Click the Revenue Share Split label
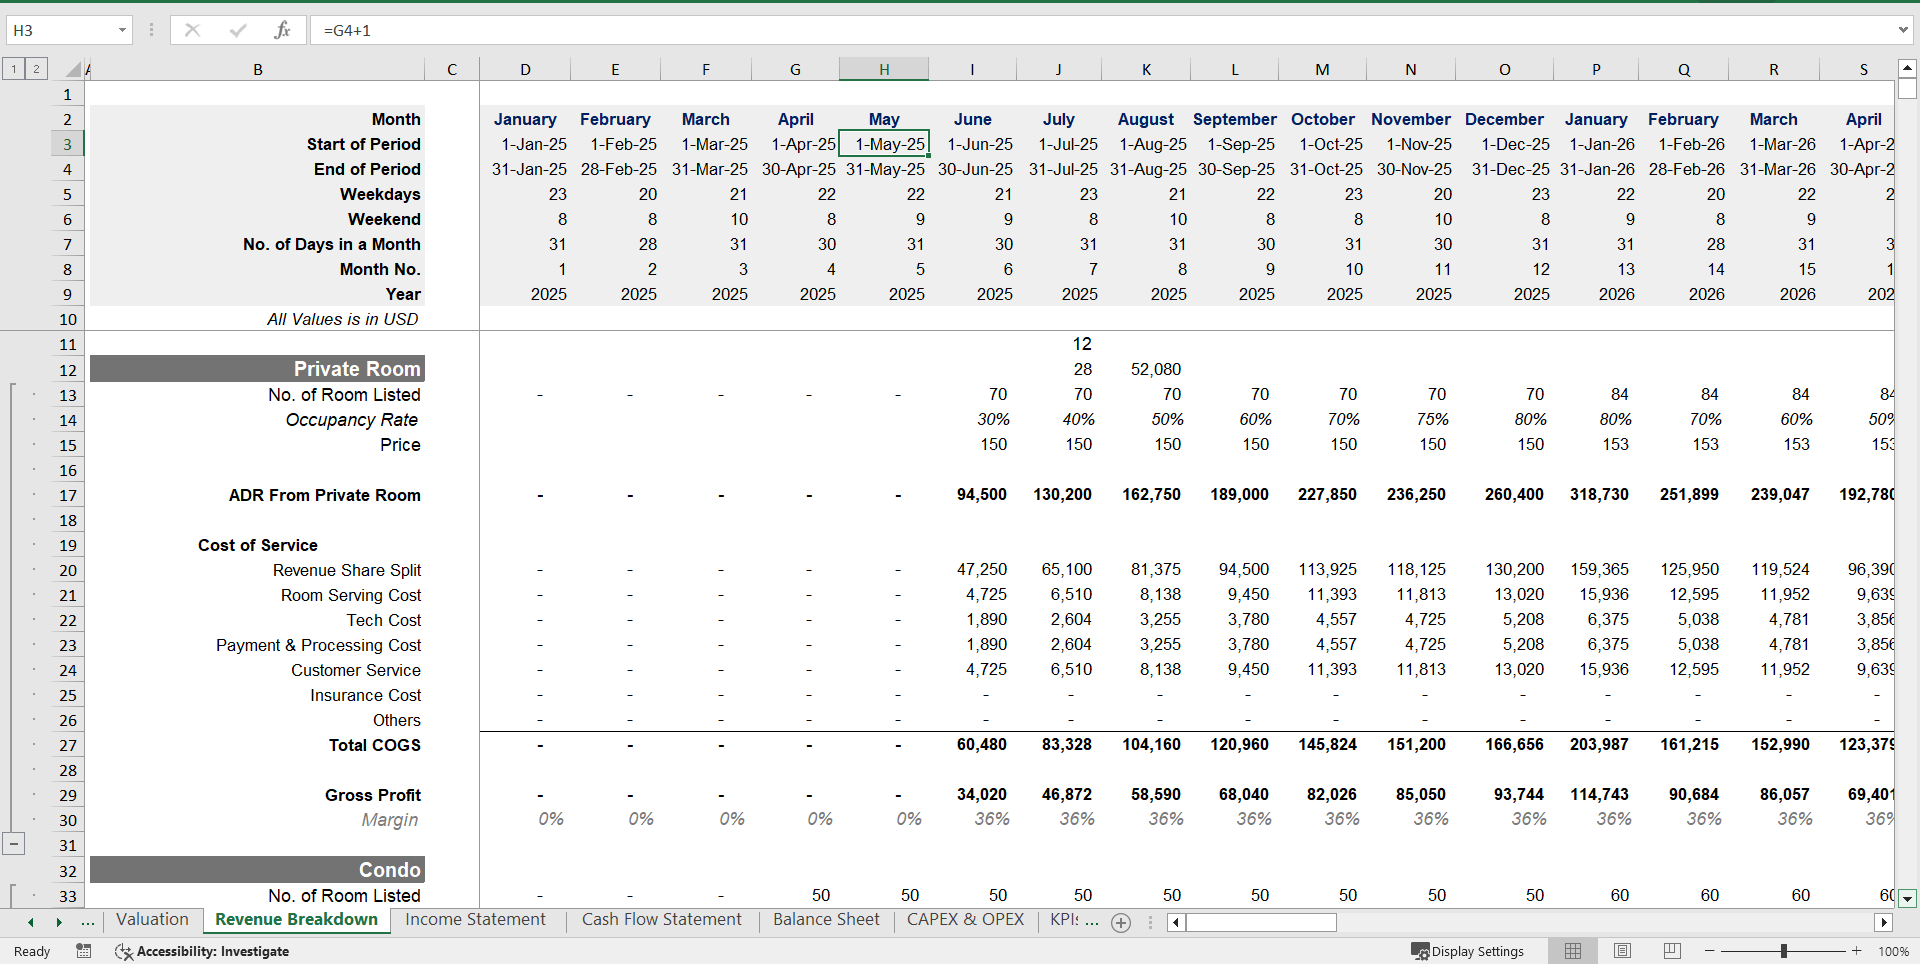Viewport: 1920px width, 966px height. [x=347, y=570]
